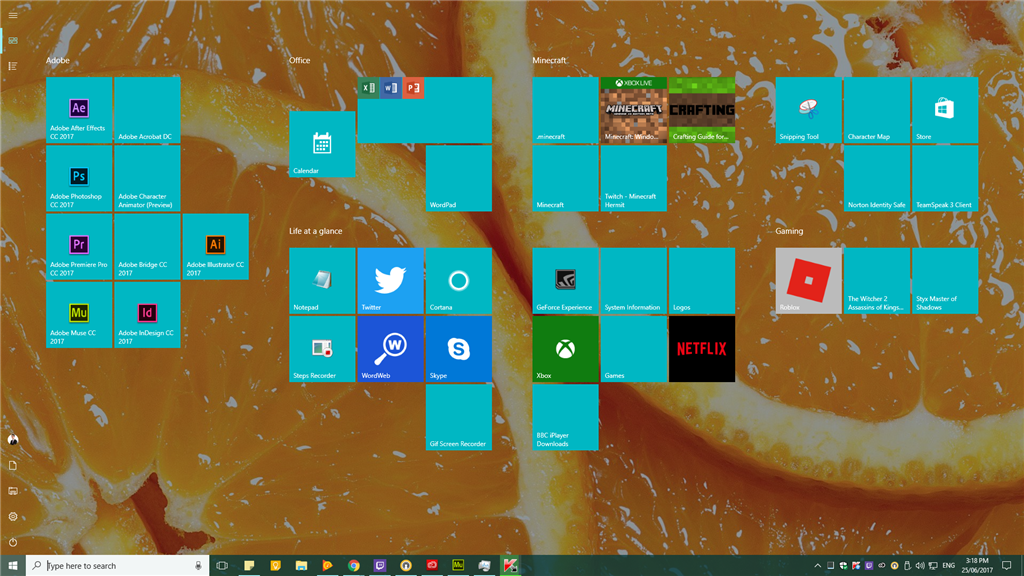Open the Adobe After Effects CC 2017 tile

point(79,110)
